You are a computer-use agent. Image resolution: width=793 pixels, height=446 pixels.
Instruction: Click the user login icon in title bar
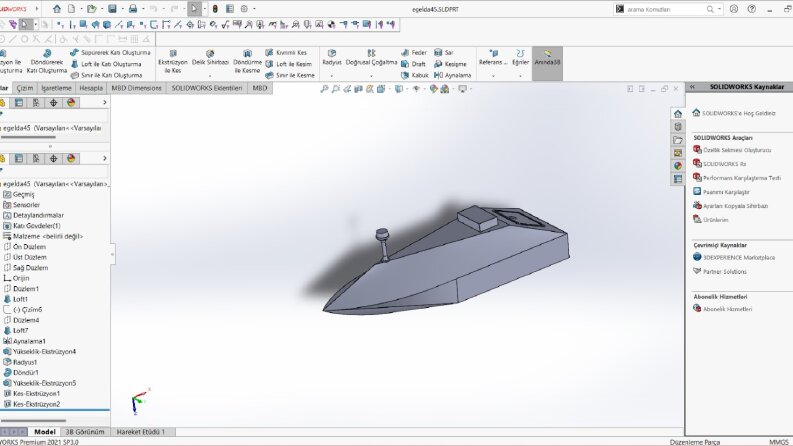[x=734, y=9]
